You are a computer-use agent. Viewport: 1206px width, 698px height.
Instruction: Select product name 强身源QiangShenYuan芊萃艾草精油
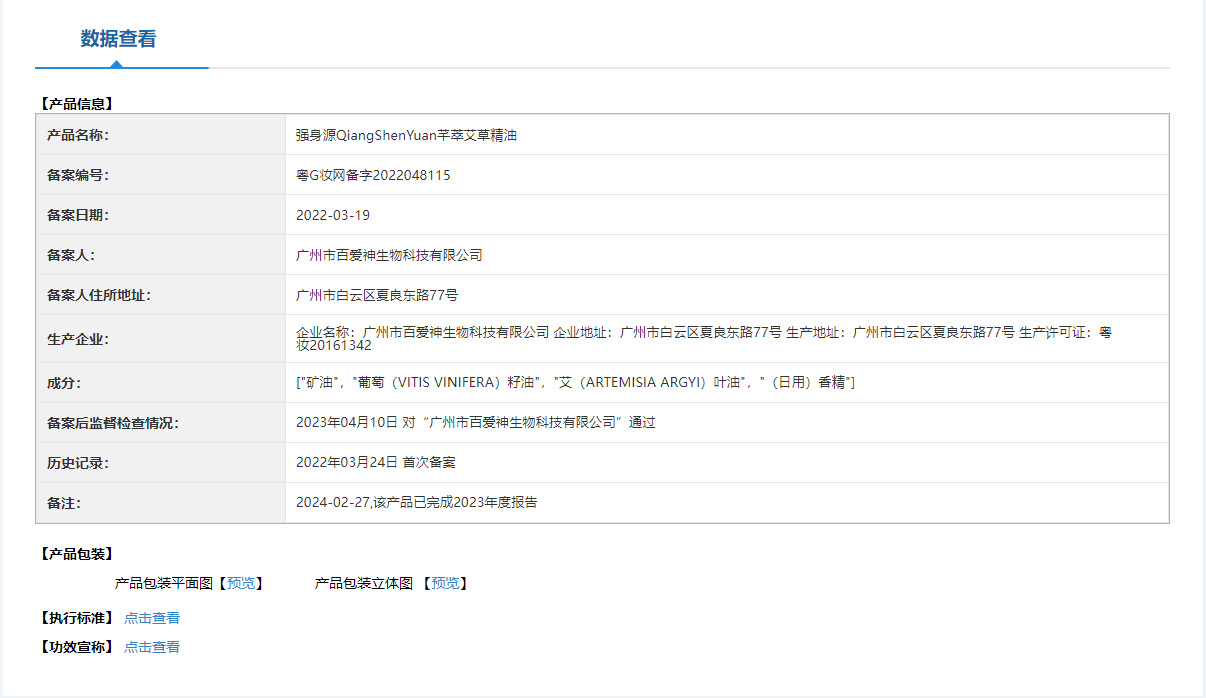(x=406, y=135)
